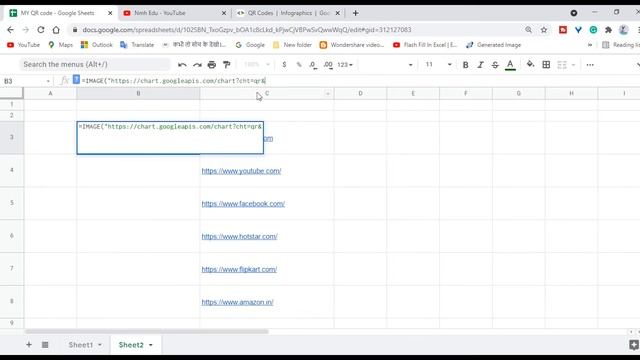This screenshot has width=640, height=360.
Task: Open the Maps bookmark
Action: click(x=60, y=45)
